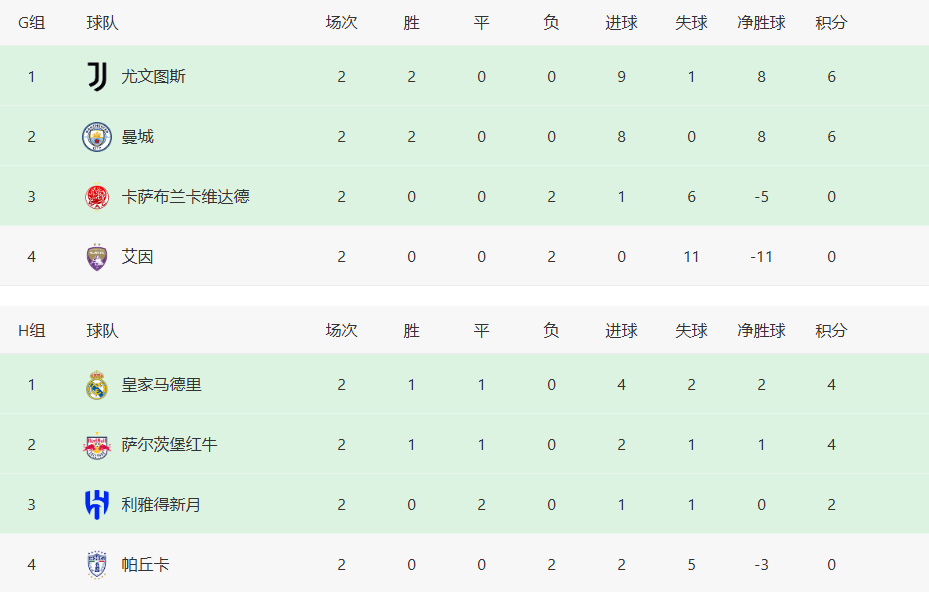
Task: Click the 艾因 team name
Action: pos(137,257)
